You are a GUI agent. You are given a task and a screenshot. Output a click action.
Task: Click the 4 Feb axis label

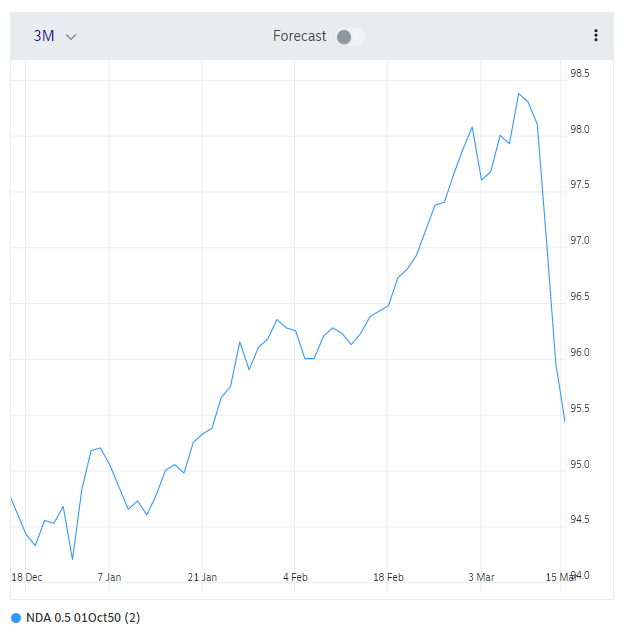(x=295, y=577)
